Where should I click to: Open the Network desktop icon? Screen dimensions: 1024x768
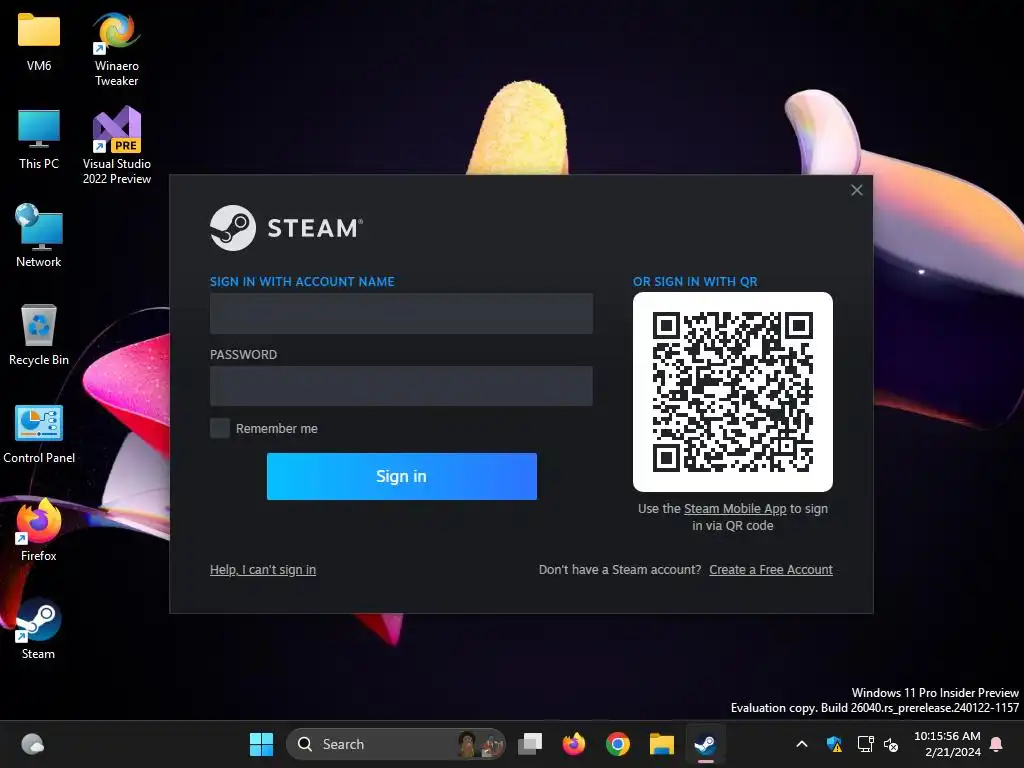coord(39,235)
